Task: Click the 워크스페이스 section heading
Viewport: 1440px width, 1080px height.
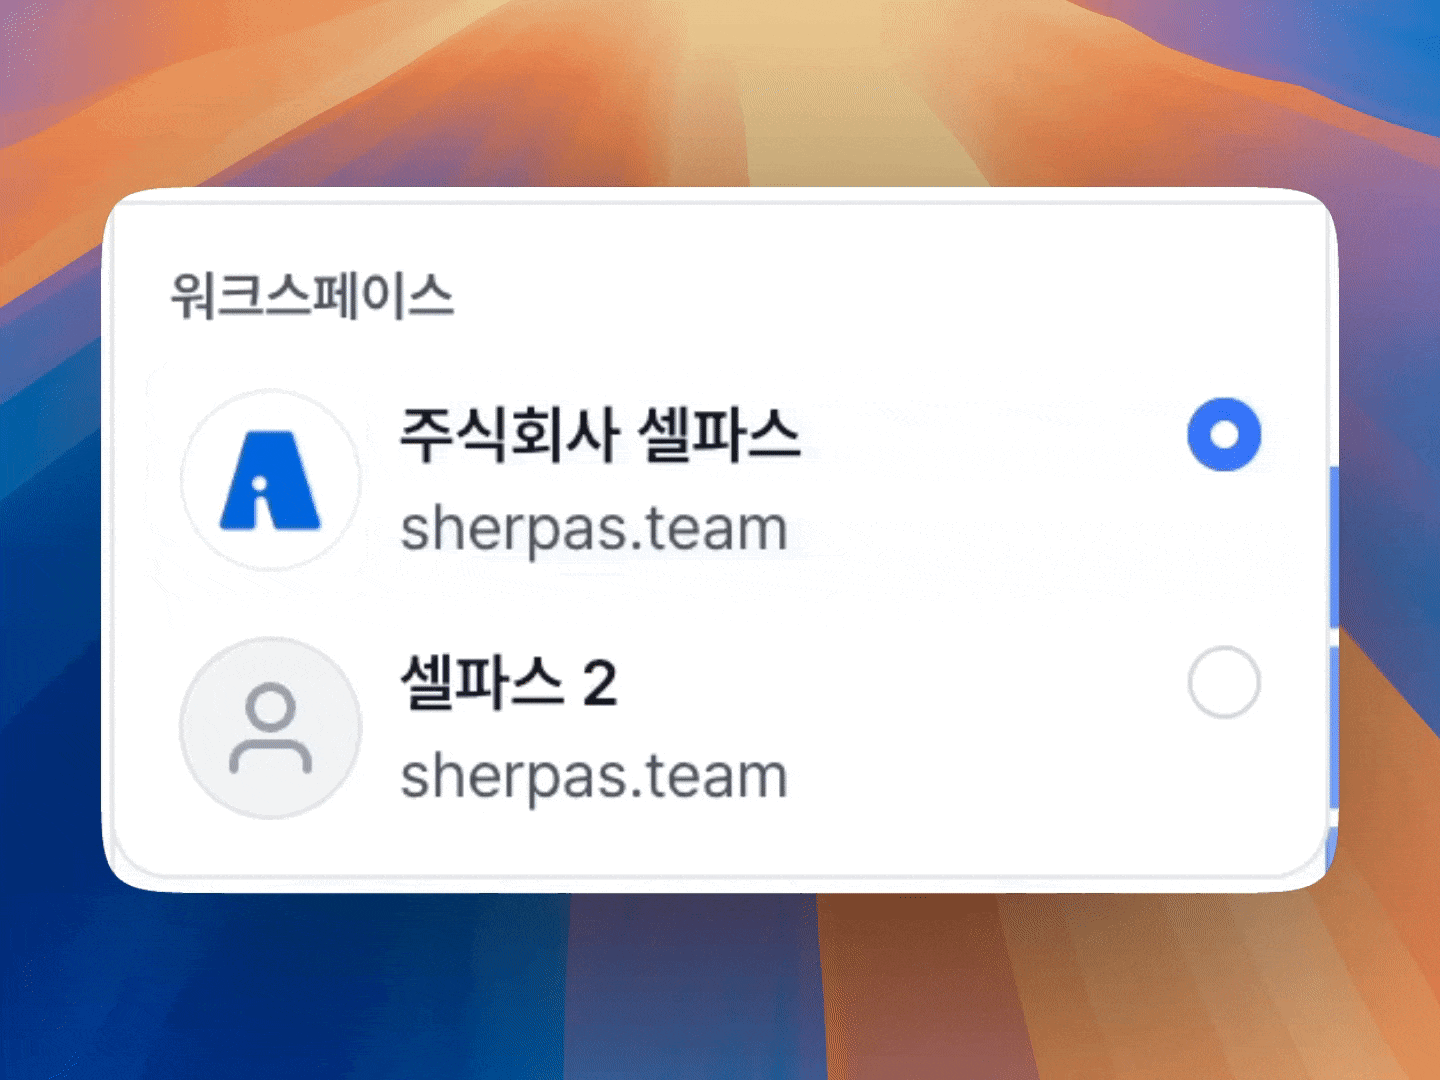Action: [x=312, y=296]
